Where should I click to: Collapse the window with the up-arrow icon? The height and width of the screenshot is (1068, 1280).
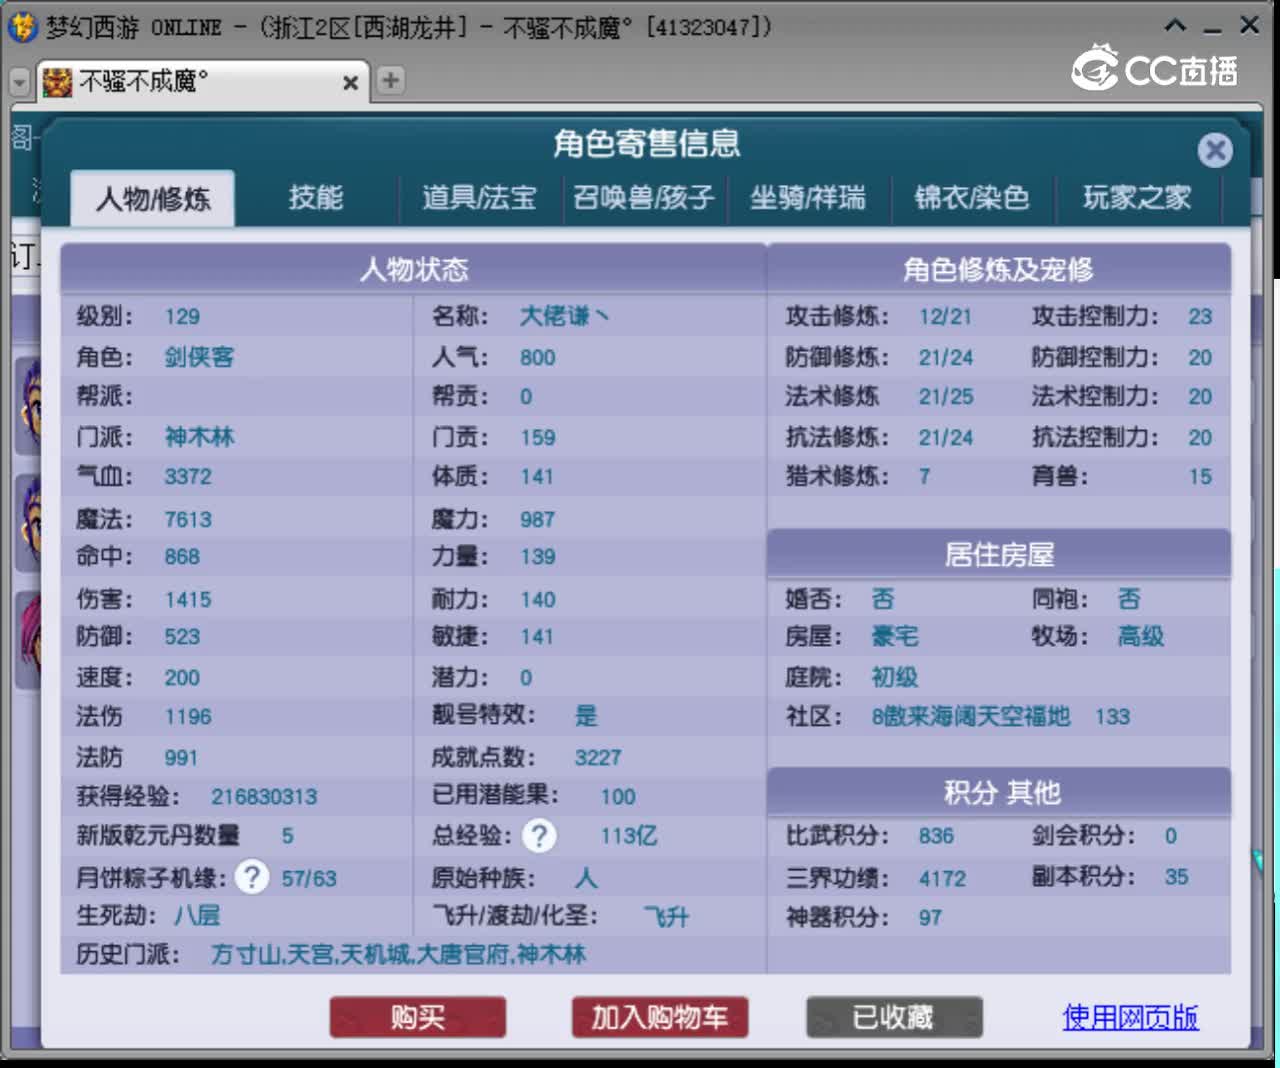coord(1176,25)
